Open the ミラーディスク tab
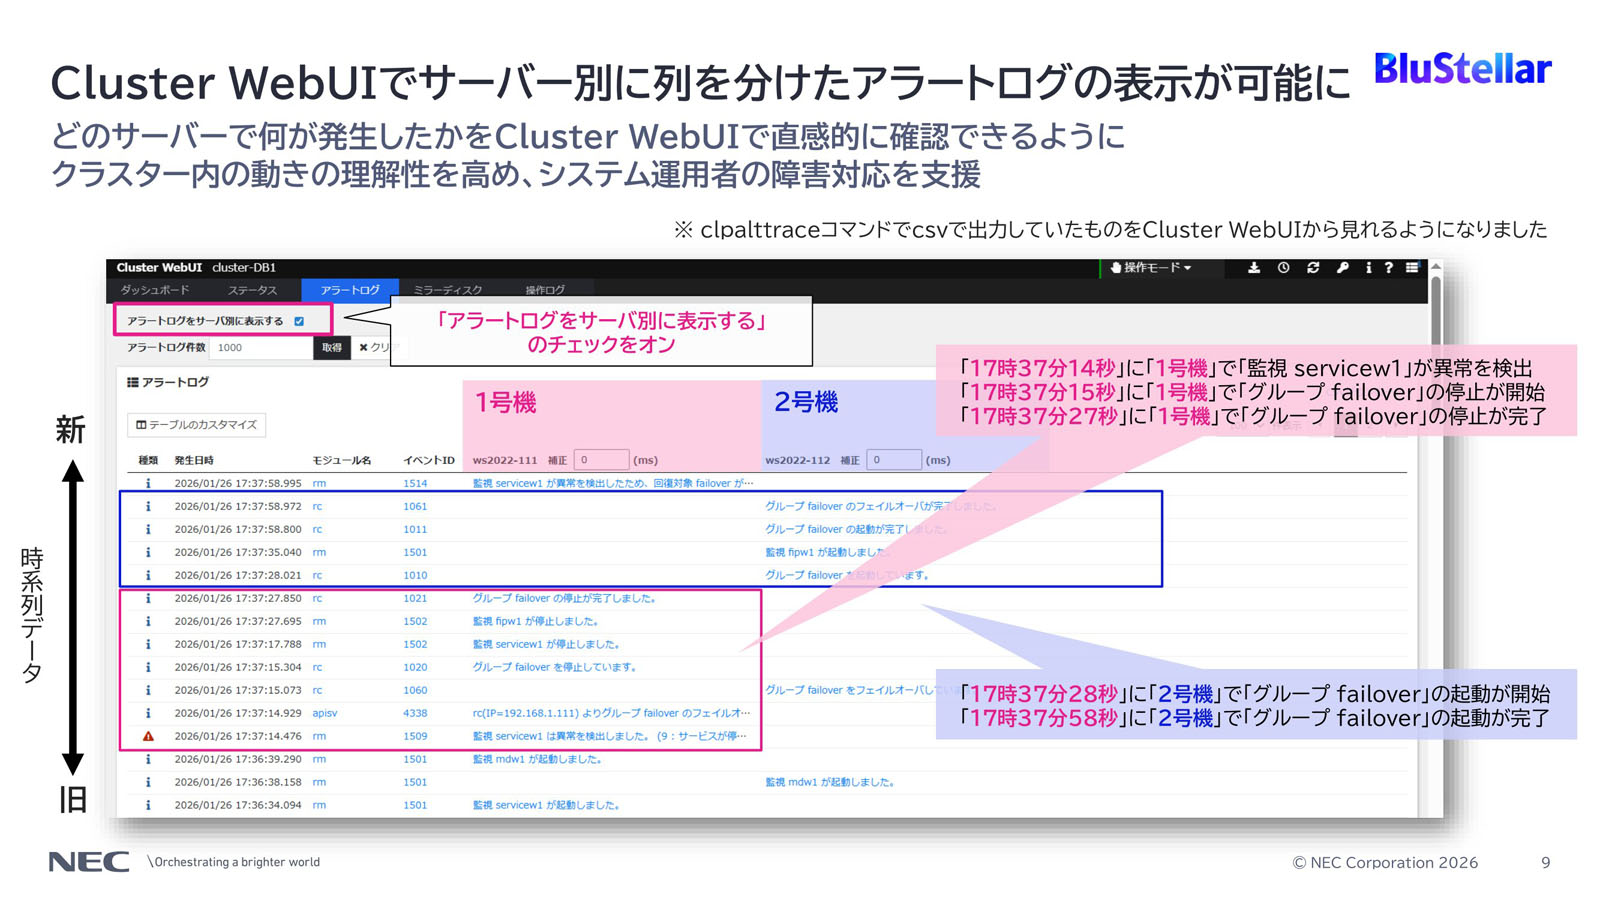1600x900 pixels. coord(448,290)
